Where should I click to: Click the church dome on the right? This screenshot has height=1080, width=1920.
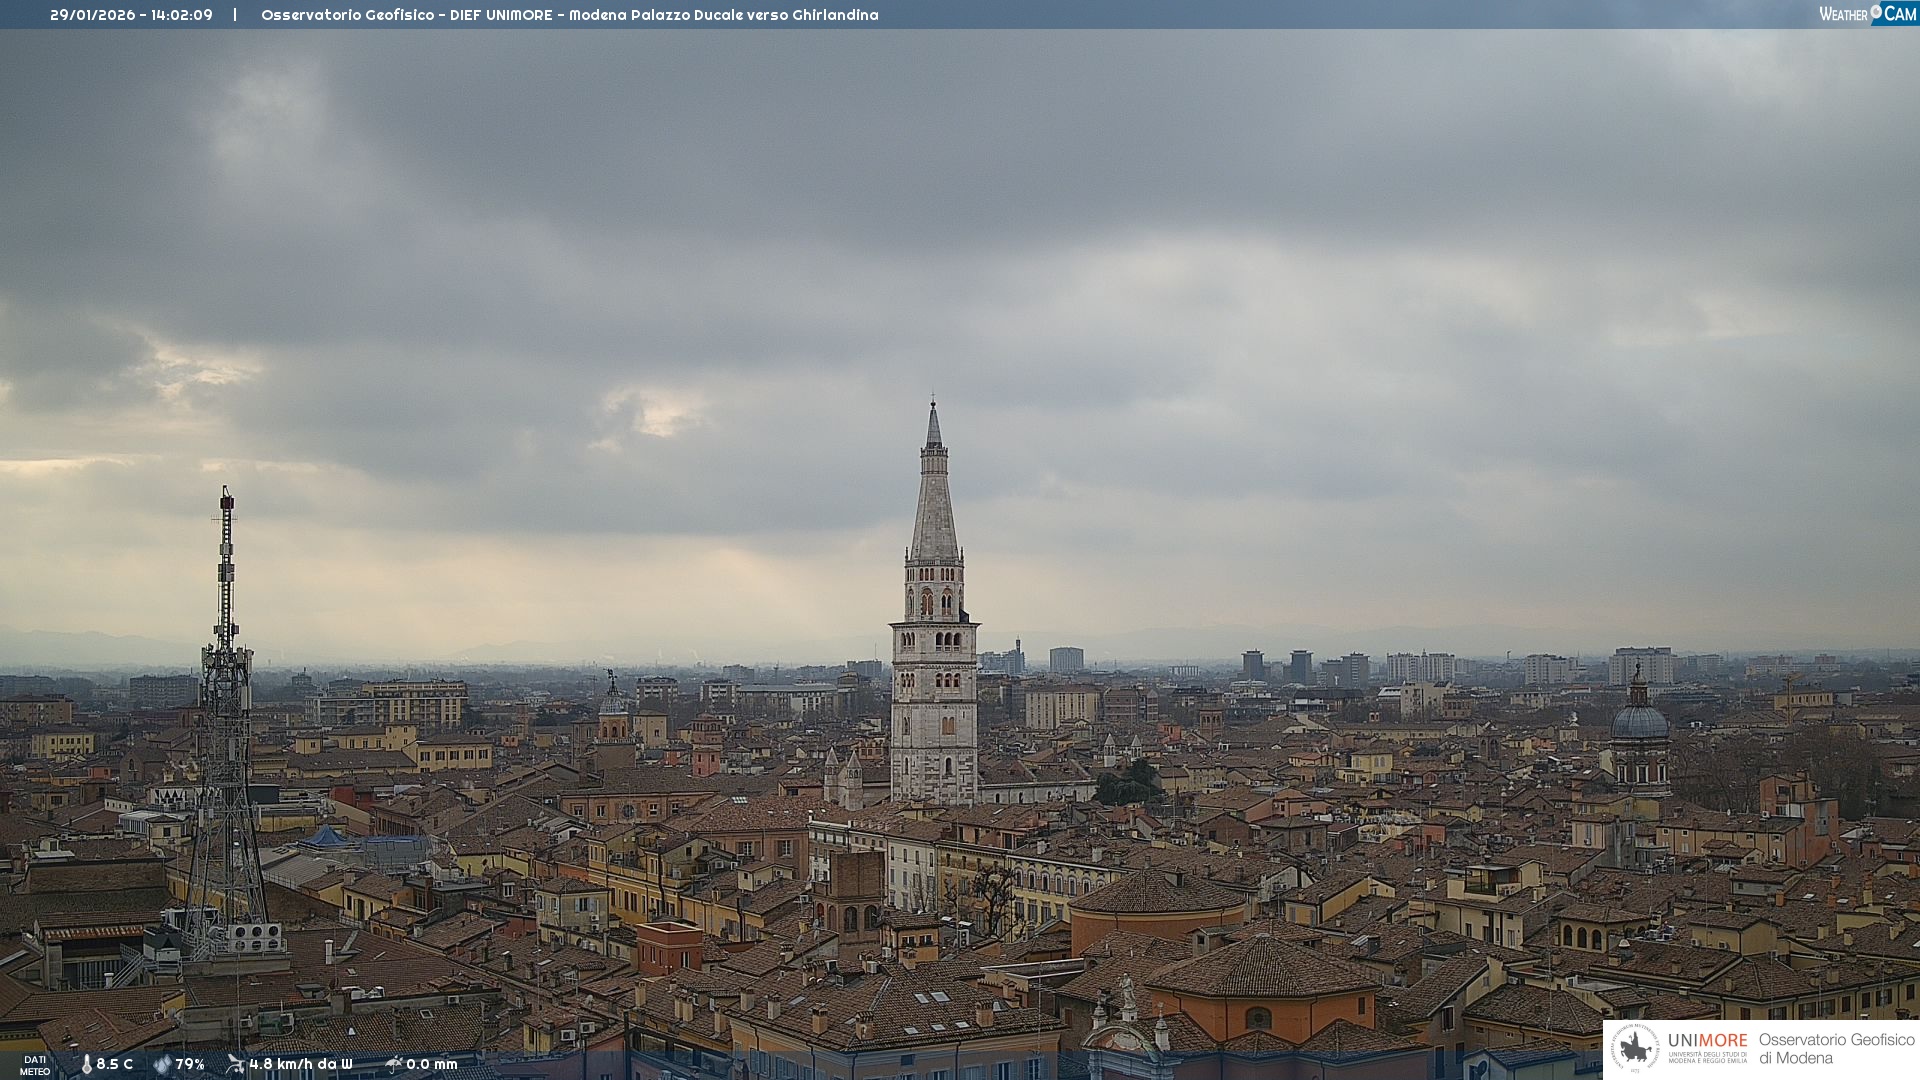[1639, 720]
